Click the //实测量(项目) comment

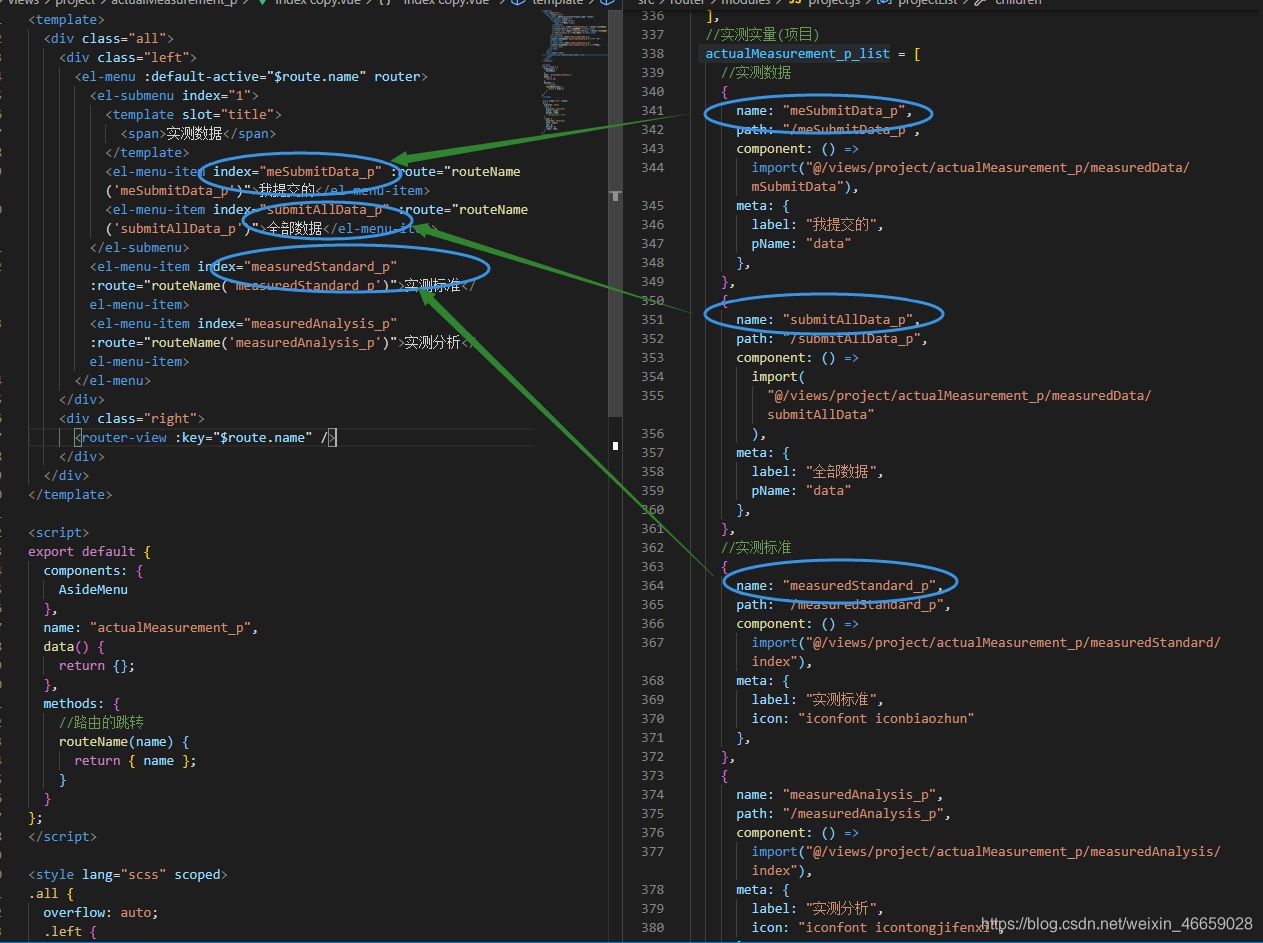(763, 34)
